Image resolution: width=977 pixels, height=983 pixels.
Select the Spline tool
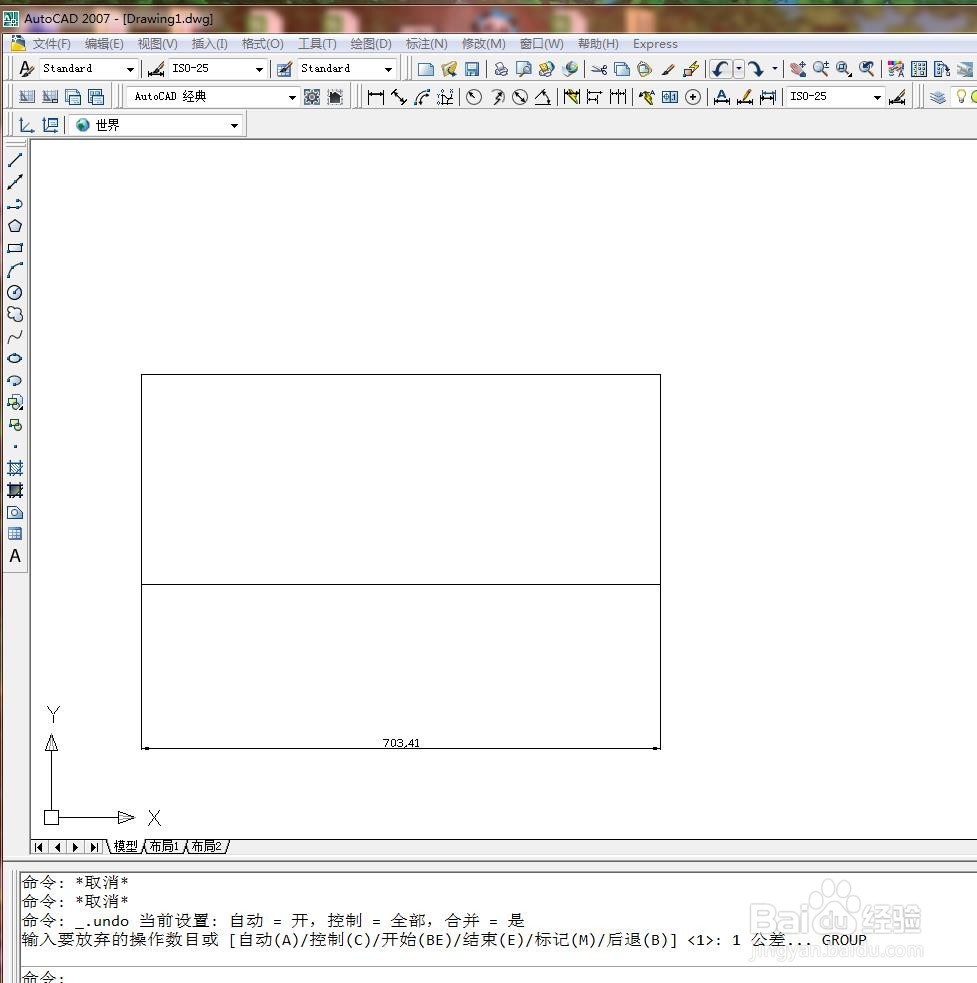tap(15, 337)
